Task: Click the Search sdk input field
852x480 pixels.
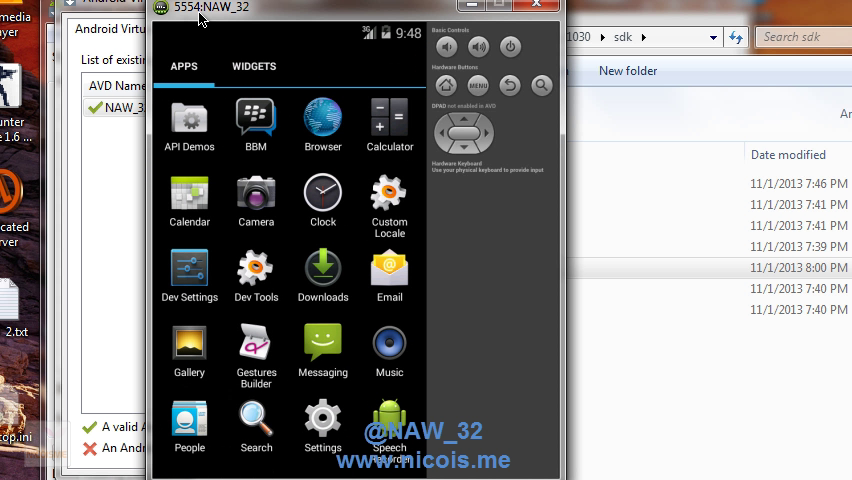Action: 805,37
